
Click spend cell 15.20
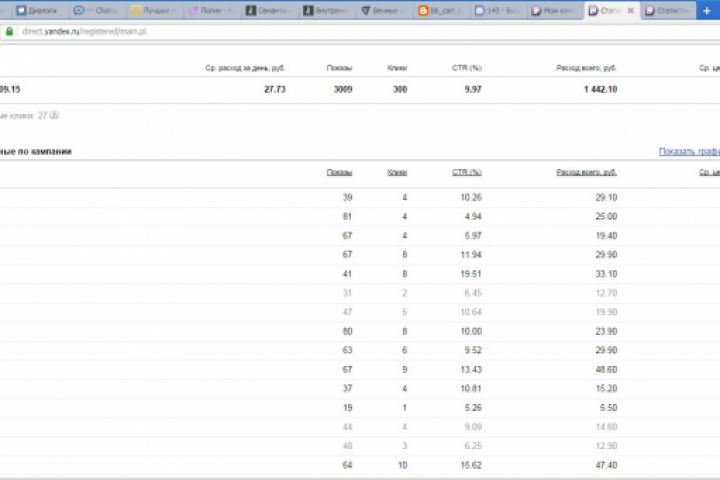pyautogui.click(x=606, y=389)
